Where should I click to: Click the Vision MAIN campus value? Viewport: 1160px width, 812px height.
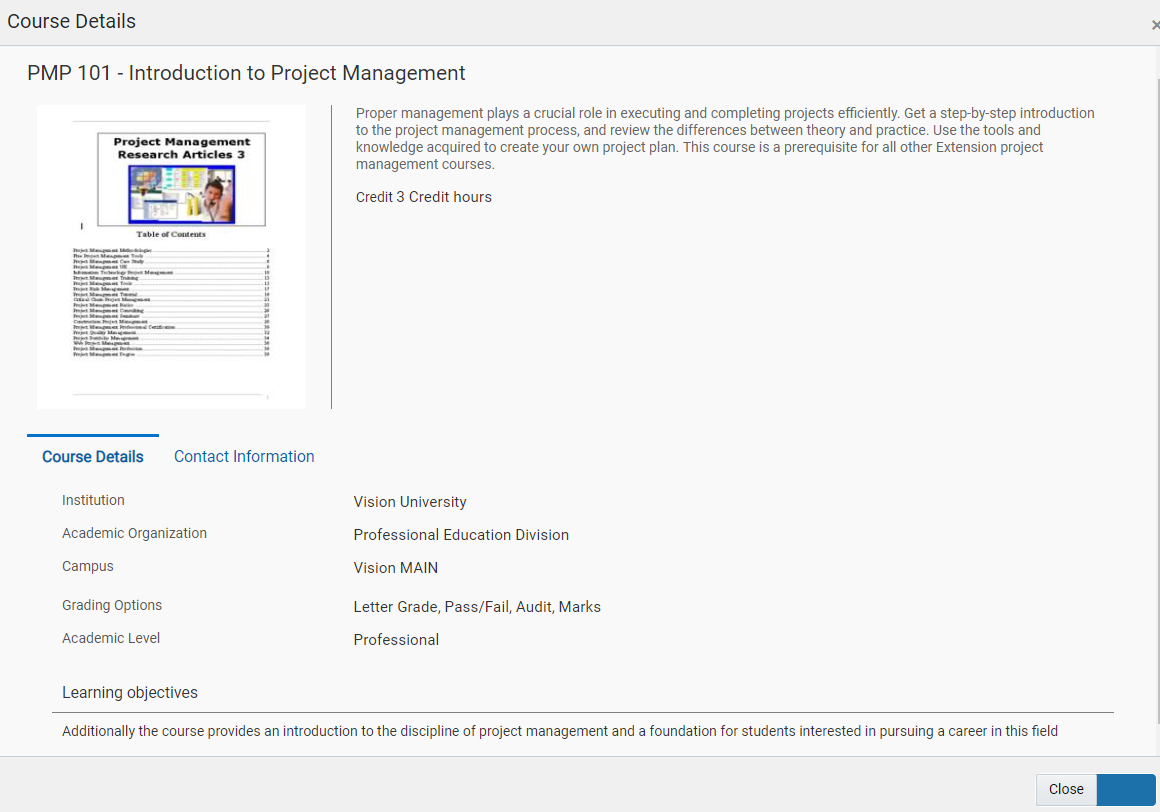coord(396,568)
